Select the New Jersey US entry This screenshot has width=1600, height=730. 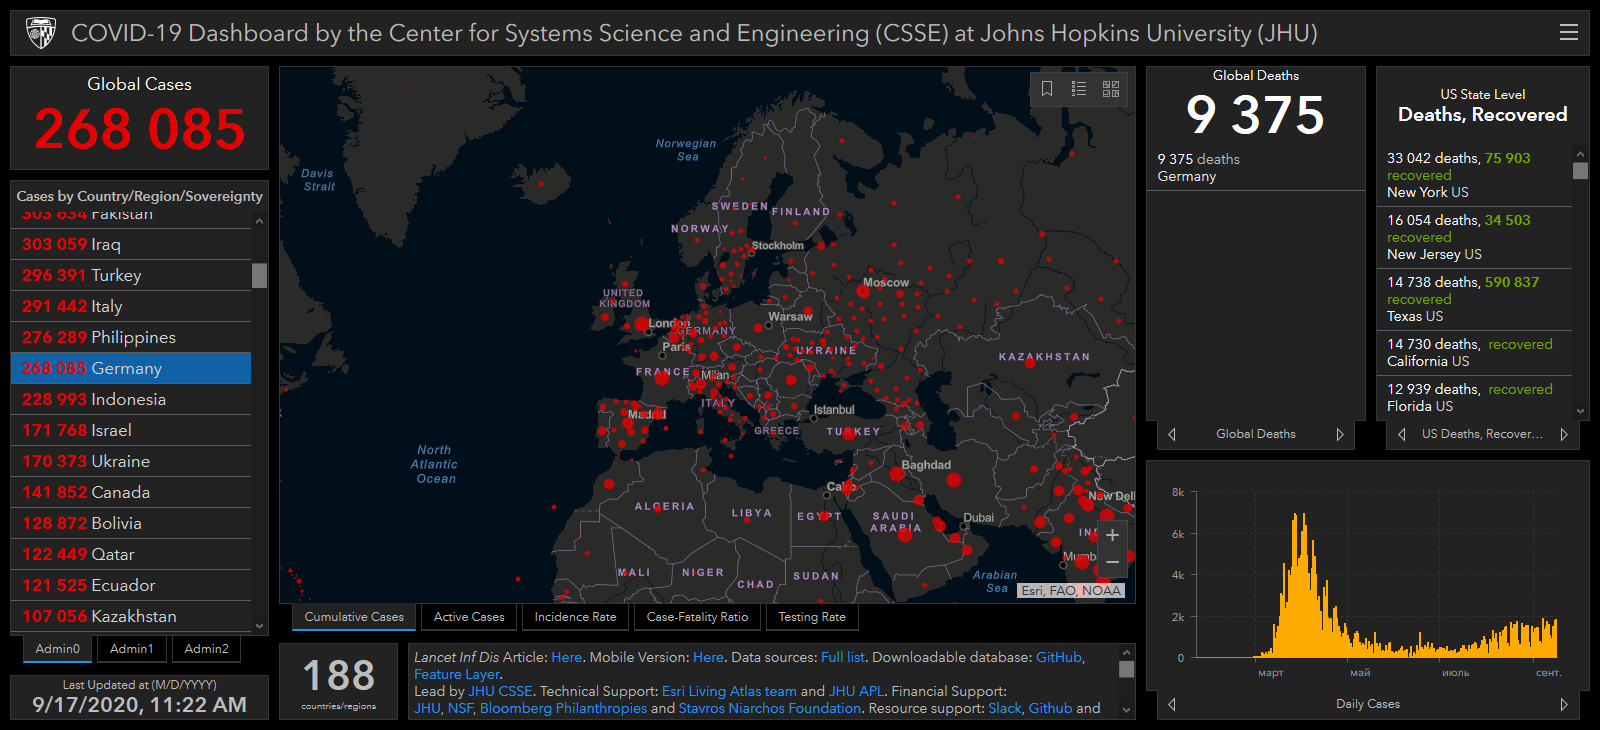[x=1475, y=237]
